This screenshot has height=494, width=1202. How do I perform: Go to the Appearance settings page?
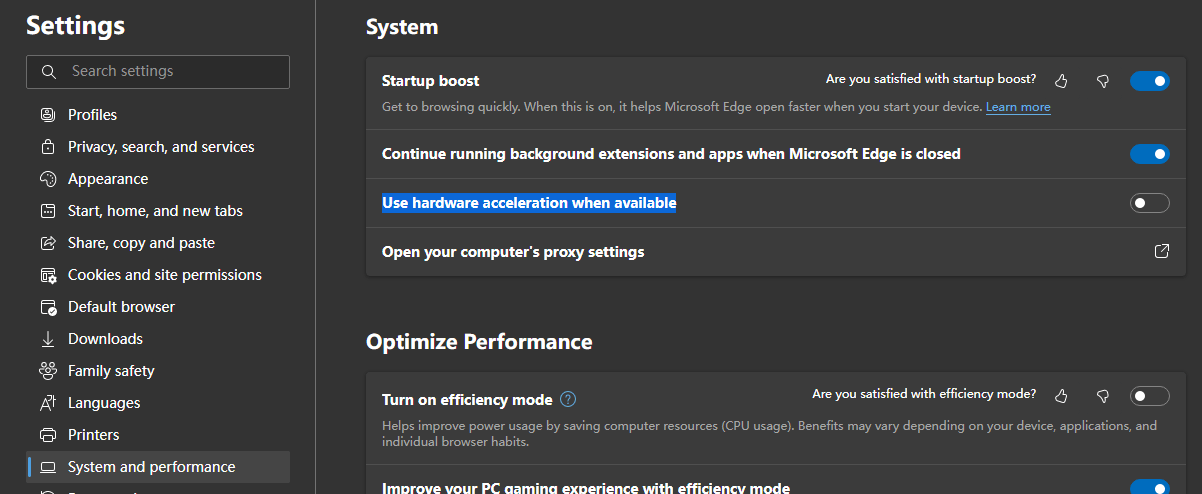pos(108,179)
